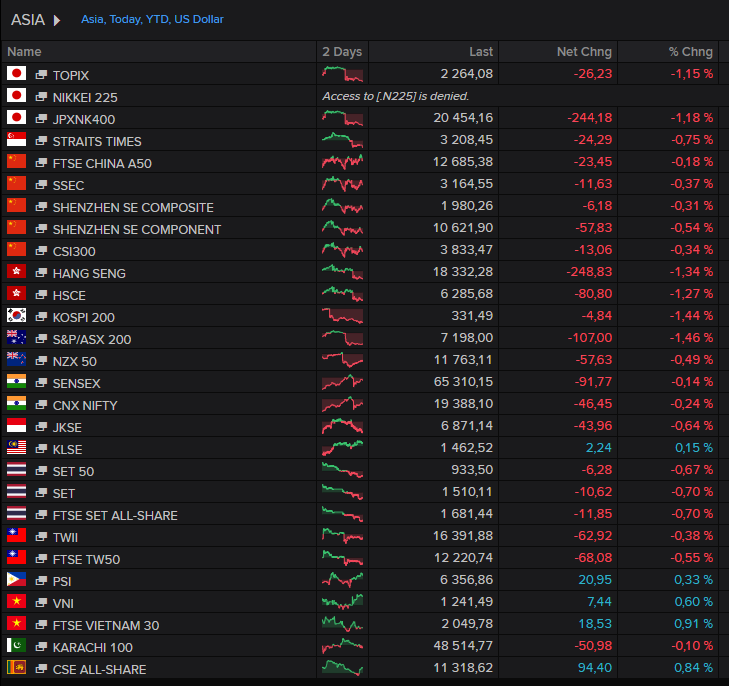Sort by the 2 Days column header
The width and height of the screenshot is (729, 686).
click(x=342, y=52)
